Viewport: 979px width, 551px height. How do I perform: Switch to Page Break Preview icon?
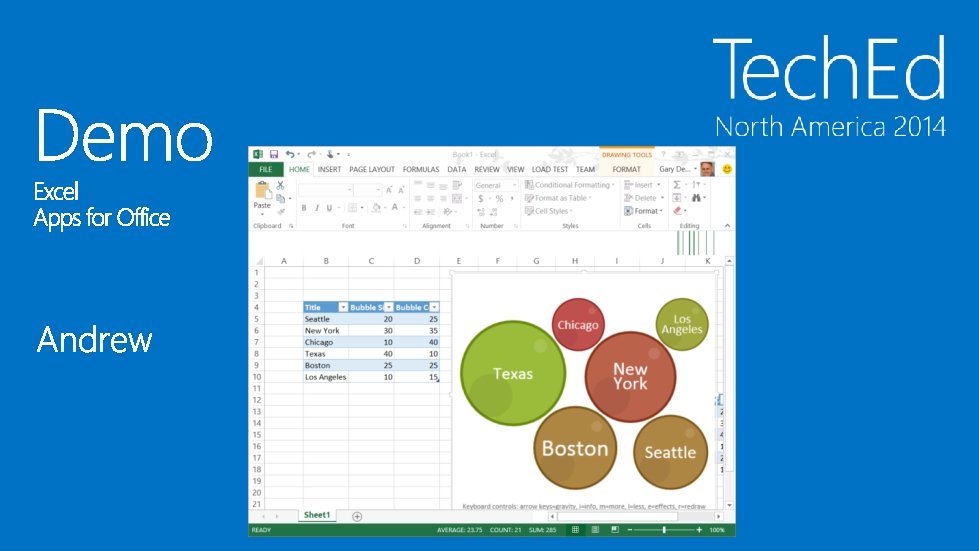point(615,530)
